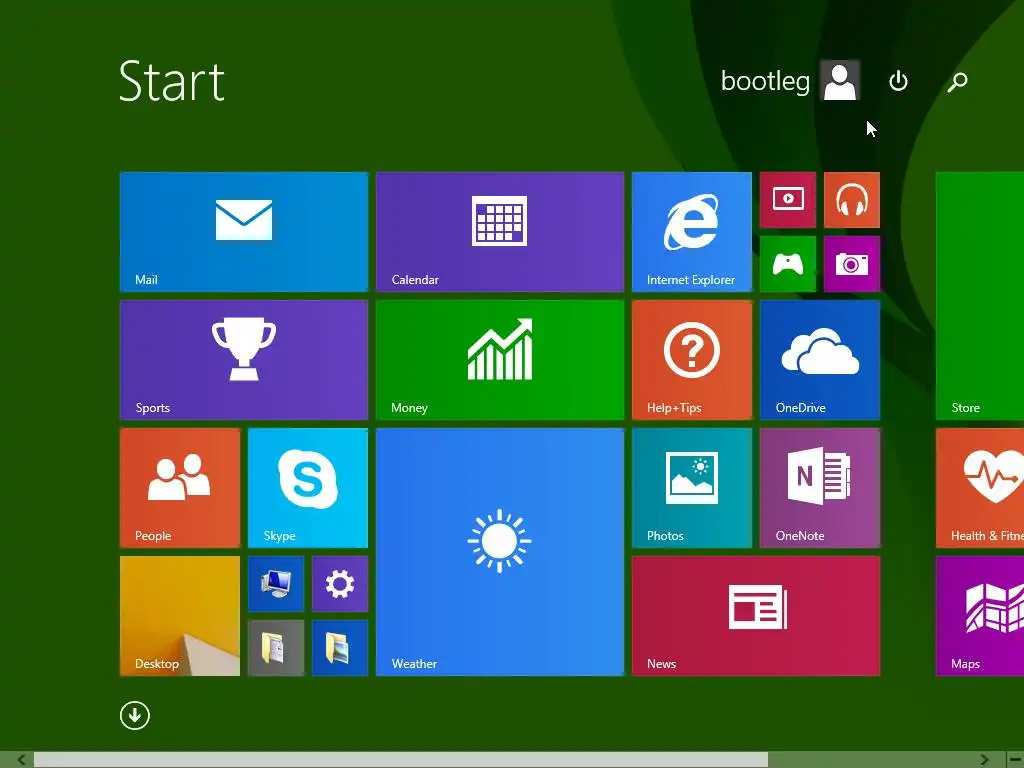Open the OneDrive tile
This screenshot has width=1024, height=768.
(820, 360)
